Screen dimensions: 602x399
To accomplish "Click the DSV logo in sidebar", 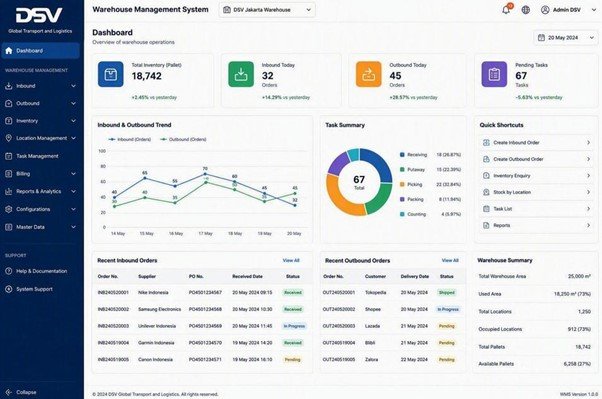I will (x=40, y=16).
